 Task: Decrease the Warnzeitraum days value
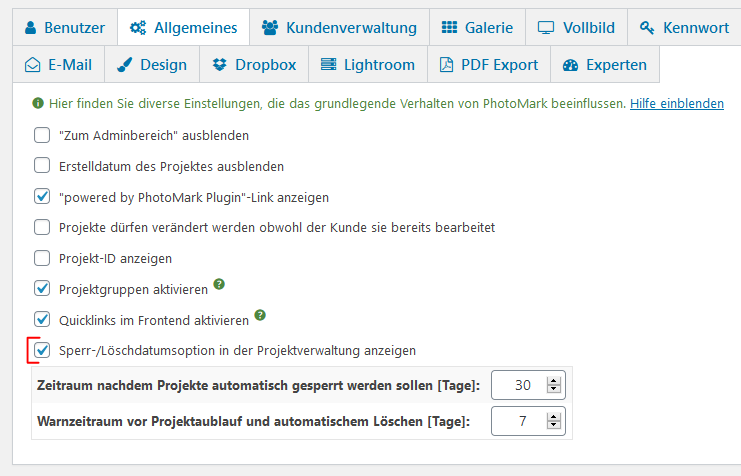tap(555, 427)
